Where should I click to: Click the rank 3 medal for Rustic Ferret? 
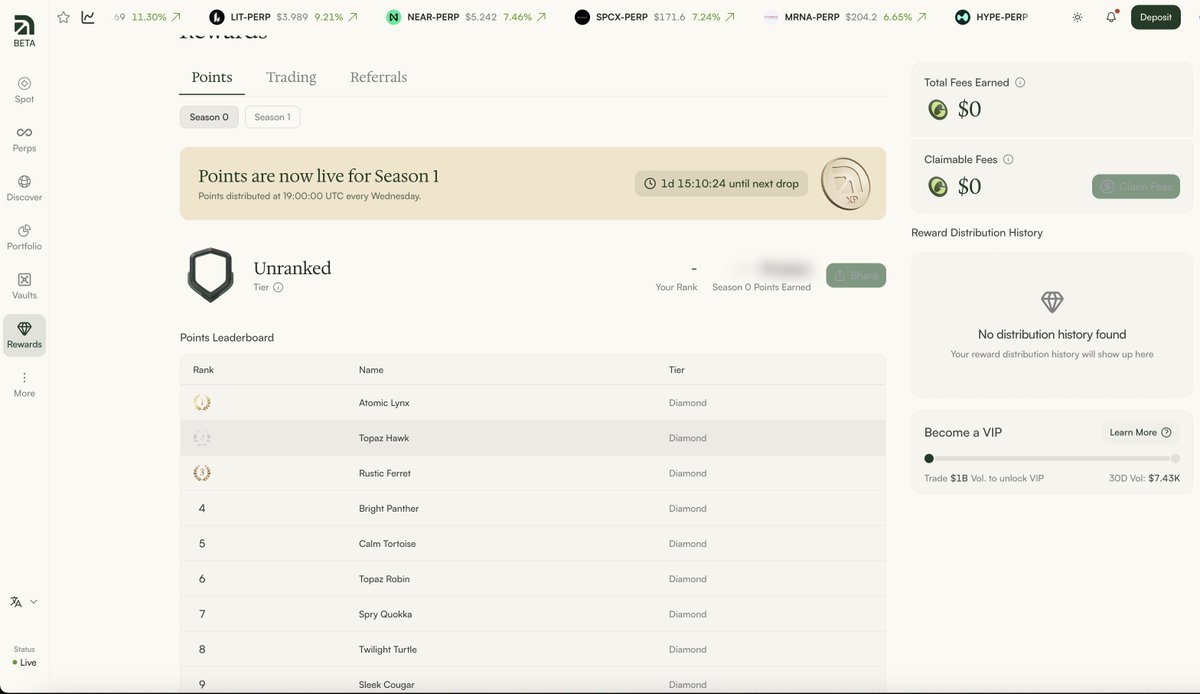pos(202,473)
